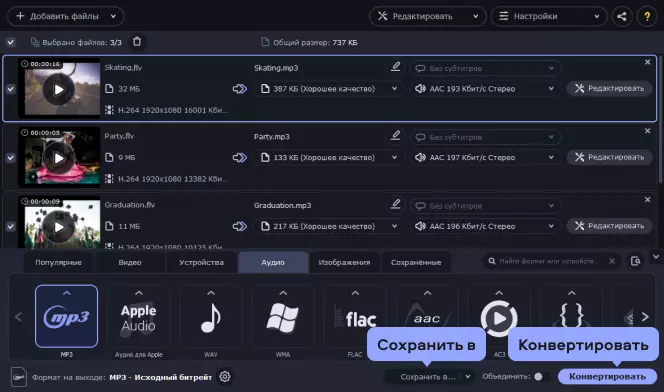Click the share icon in top bar

pyautogui.click(x=622, y=17)
